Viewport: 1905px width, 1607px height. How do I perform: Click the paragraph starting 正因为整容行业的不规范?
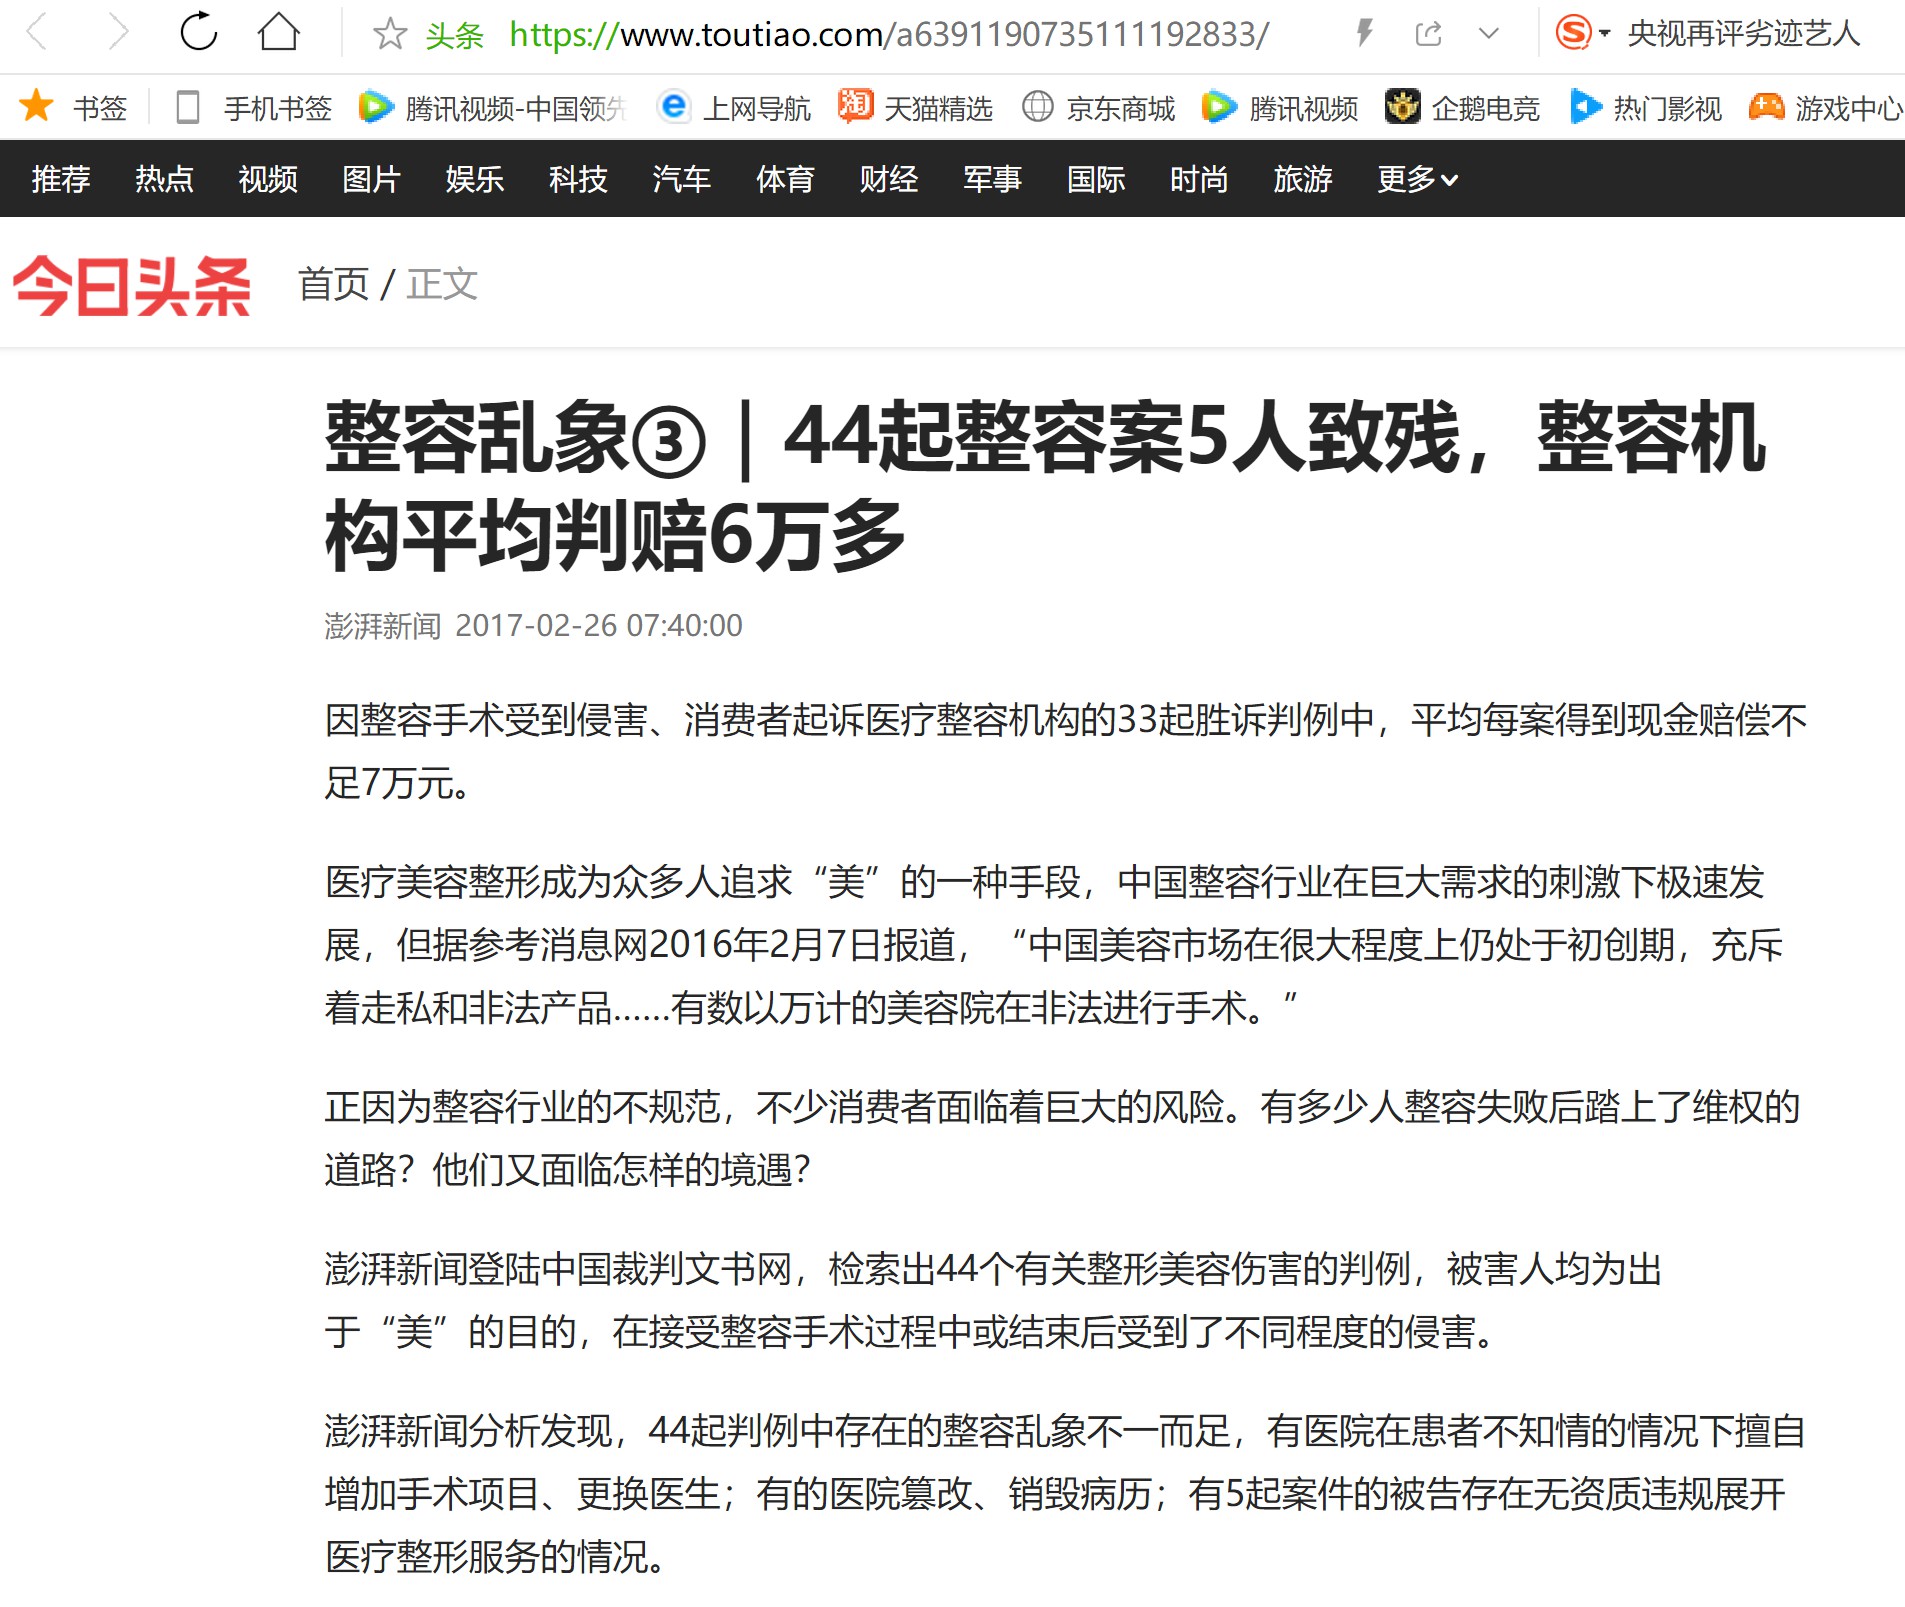[1062, 1138]
